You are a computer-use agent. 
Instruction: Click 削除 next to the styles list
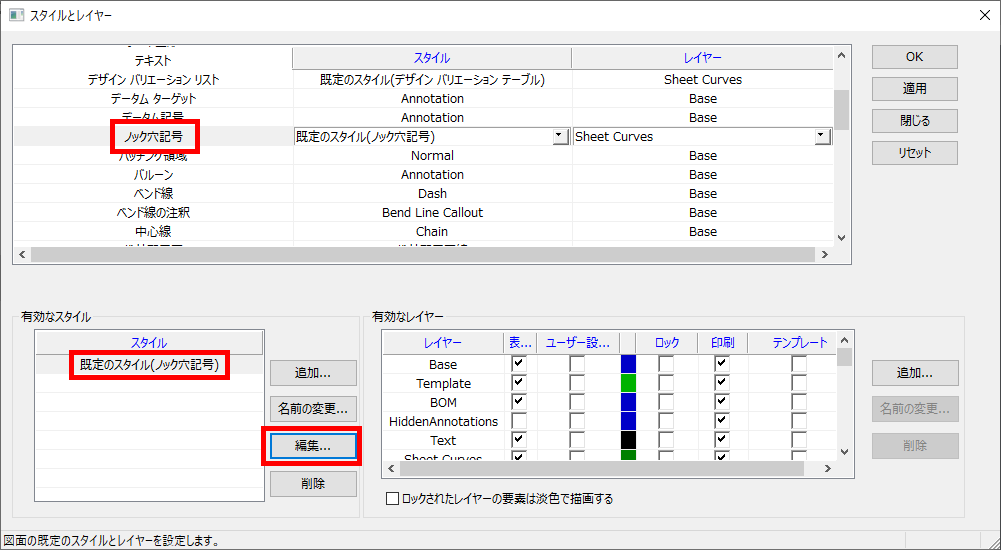[313, 484]
